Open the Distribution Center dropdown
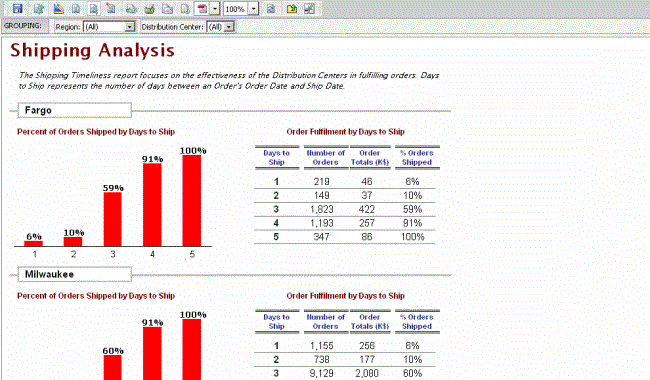This screenshot has height=380, width=650. (229, 27)
